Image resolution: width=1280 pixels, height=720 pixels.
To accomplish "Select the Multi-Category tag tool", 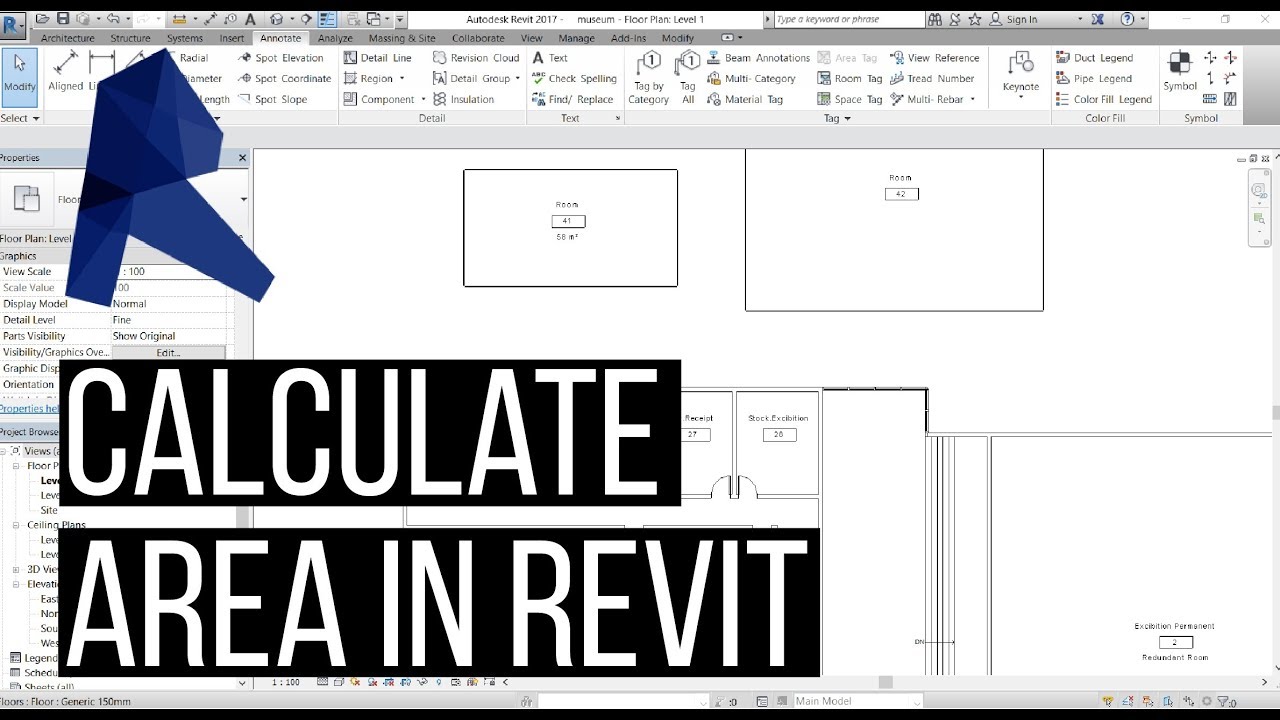I will pos(751,79).
